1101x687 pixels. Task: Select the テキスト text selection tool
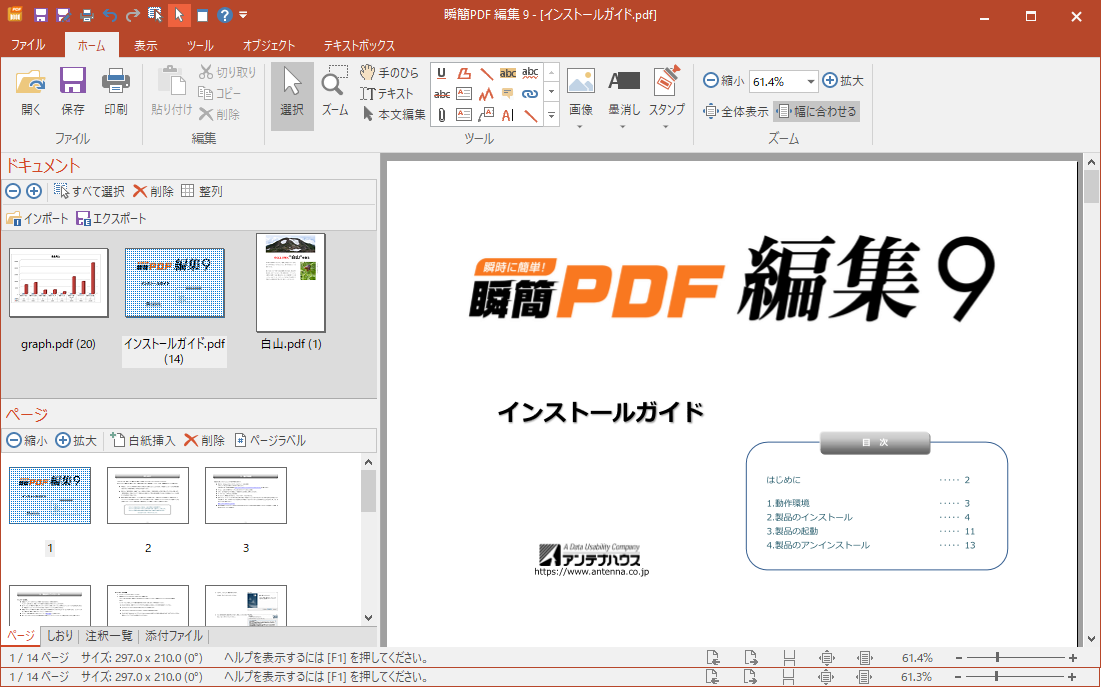pyautogui.click(x=387, y=93)
